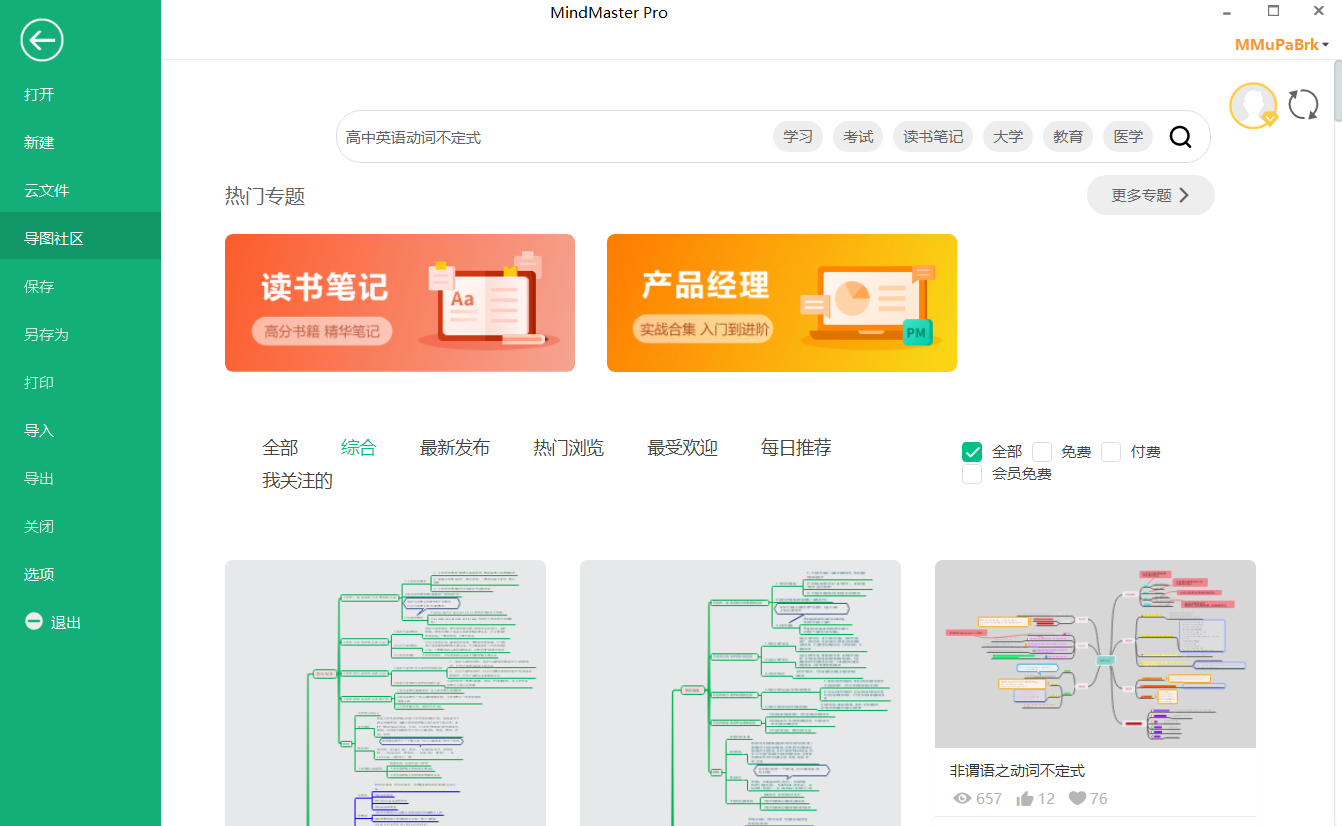Switch to the 综合 tab
The height and width of the screenshot is (826, 1342).
click(x=358, y=448)
